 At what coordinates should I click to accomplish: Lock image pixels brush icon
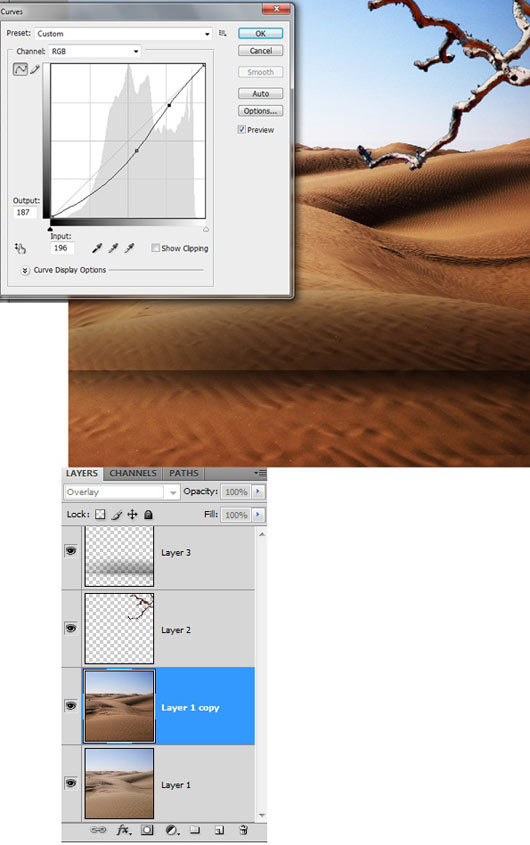tap(116, 515)
